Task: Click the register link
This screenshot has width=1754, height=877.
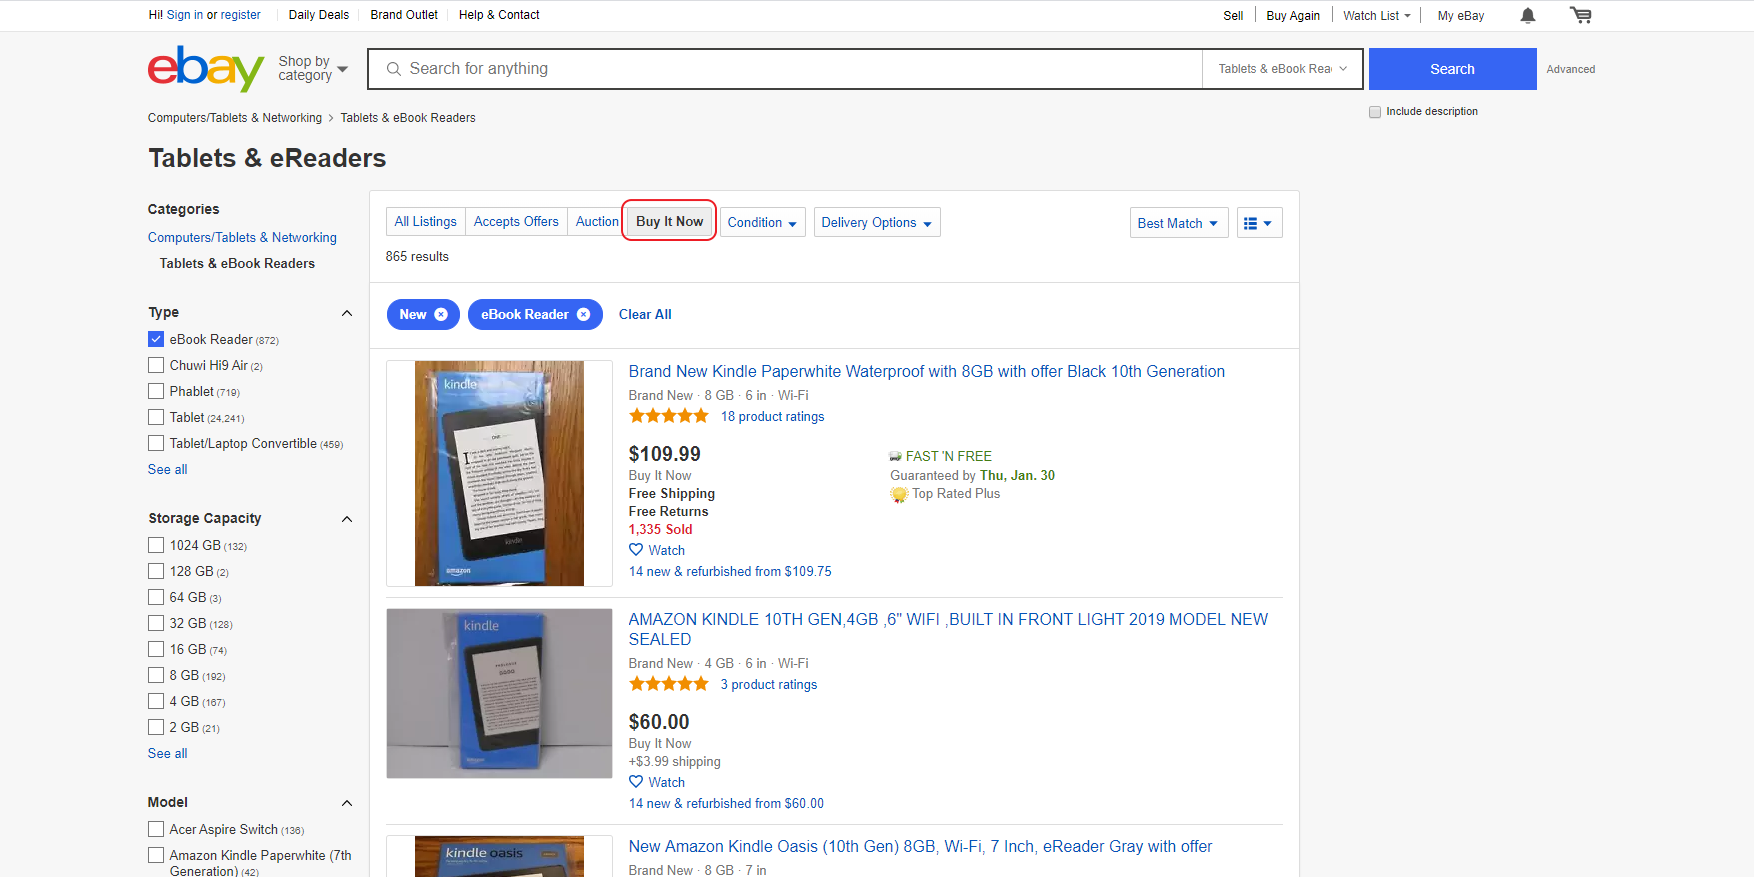Action: [241, 15]
